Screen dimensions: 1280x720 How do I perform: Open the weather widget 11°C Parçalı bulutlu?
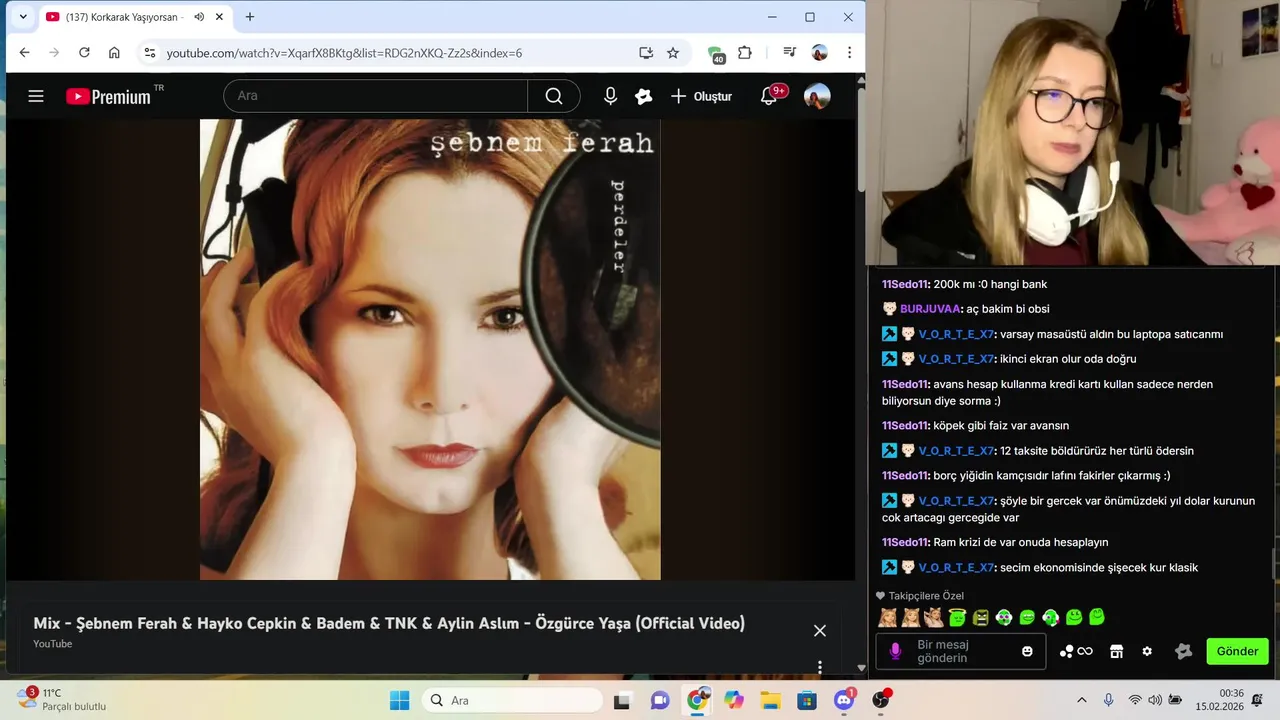click(x=62, y=699)
